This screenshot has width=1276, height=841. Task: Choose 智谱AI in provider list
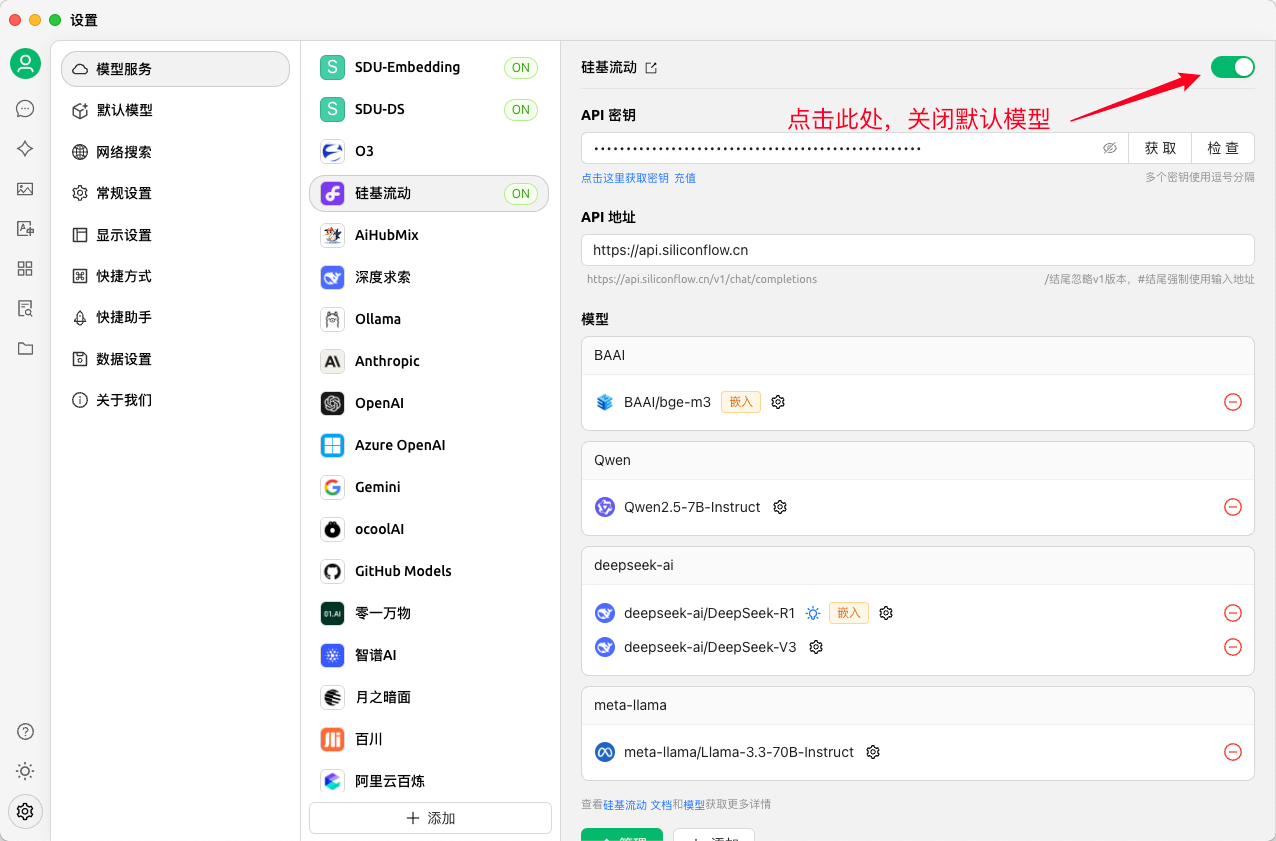click(429, 655)
